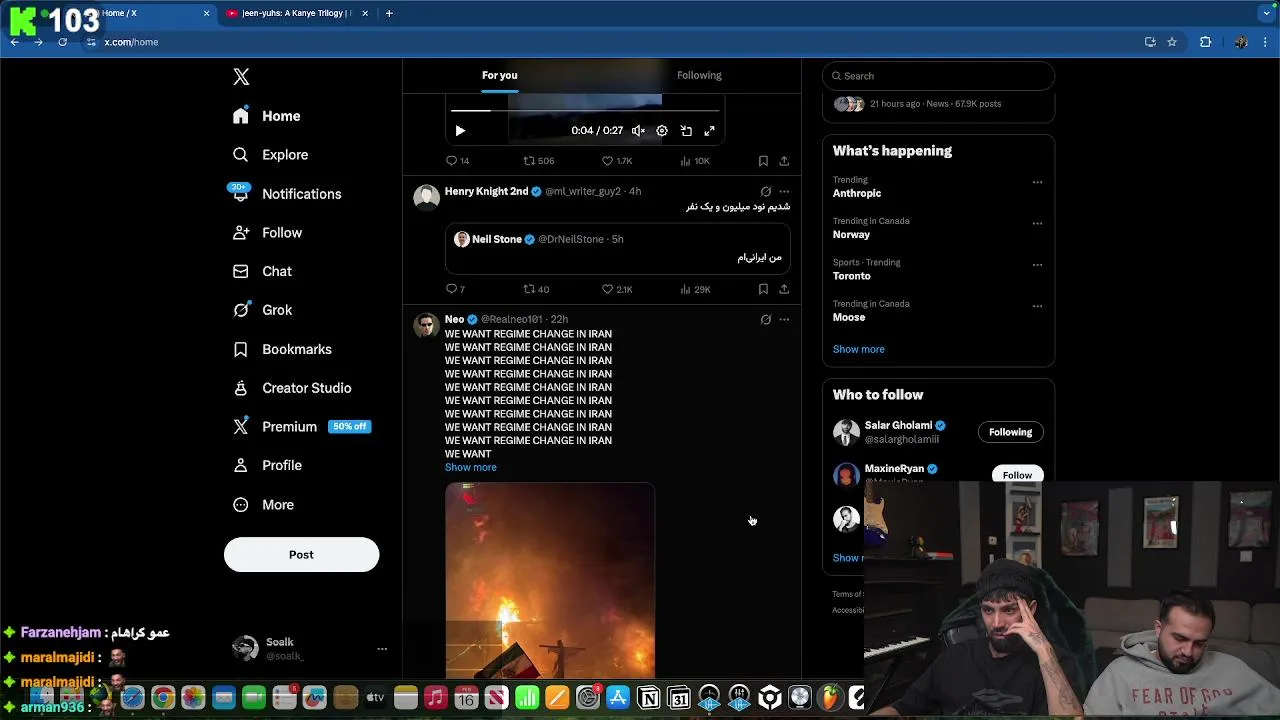Bookmark this page with star icon
This screenshot has width=1280, height=720.
click(x=1172, y=42)
